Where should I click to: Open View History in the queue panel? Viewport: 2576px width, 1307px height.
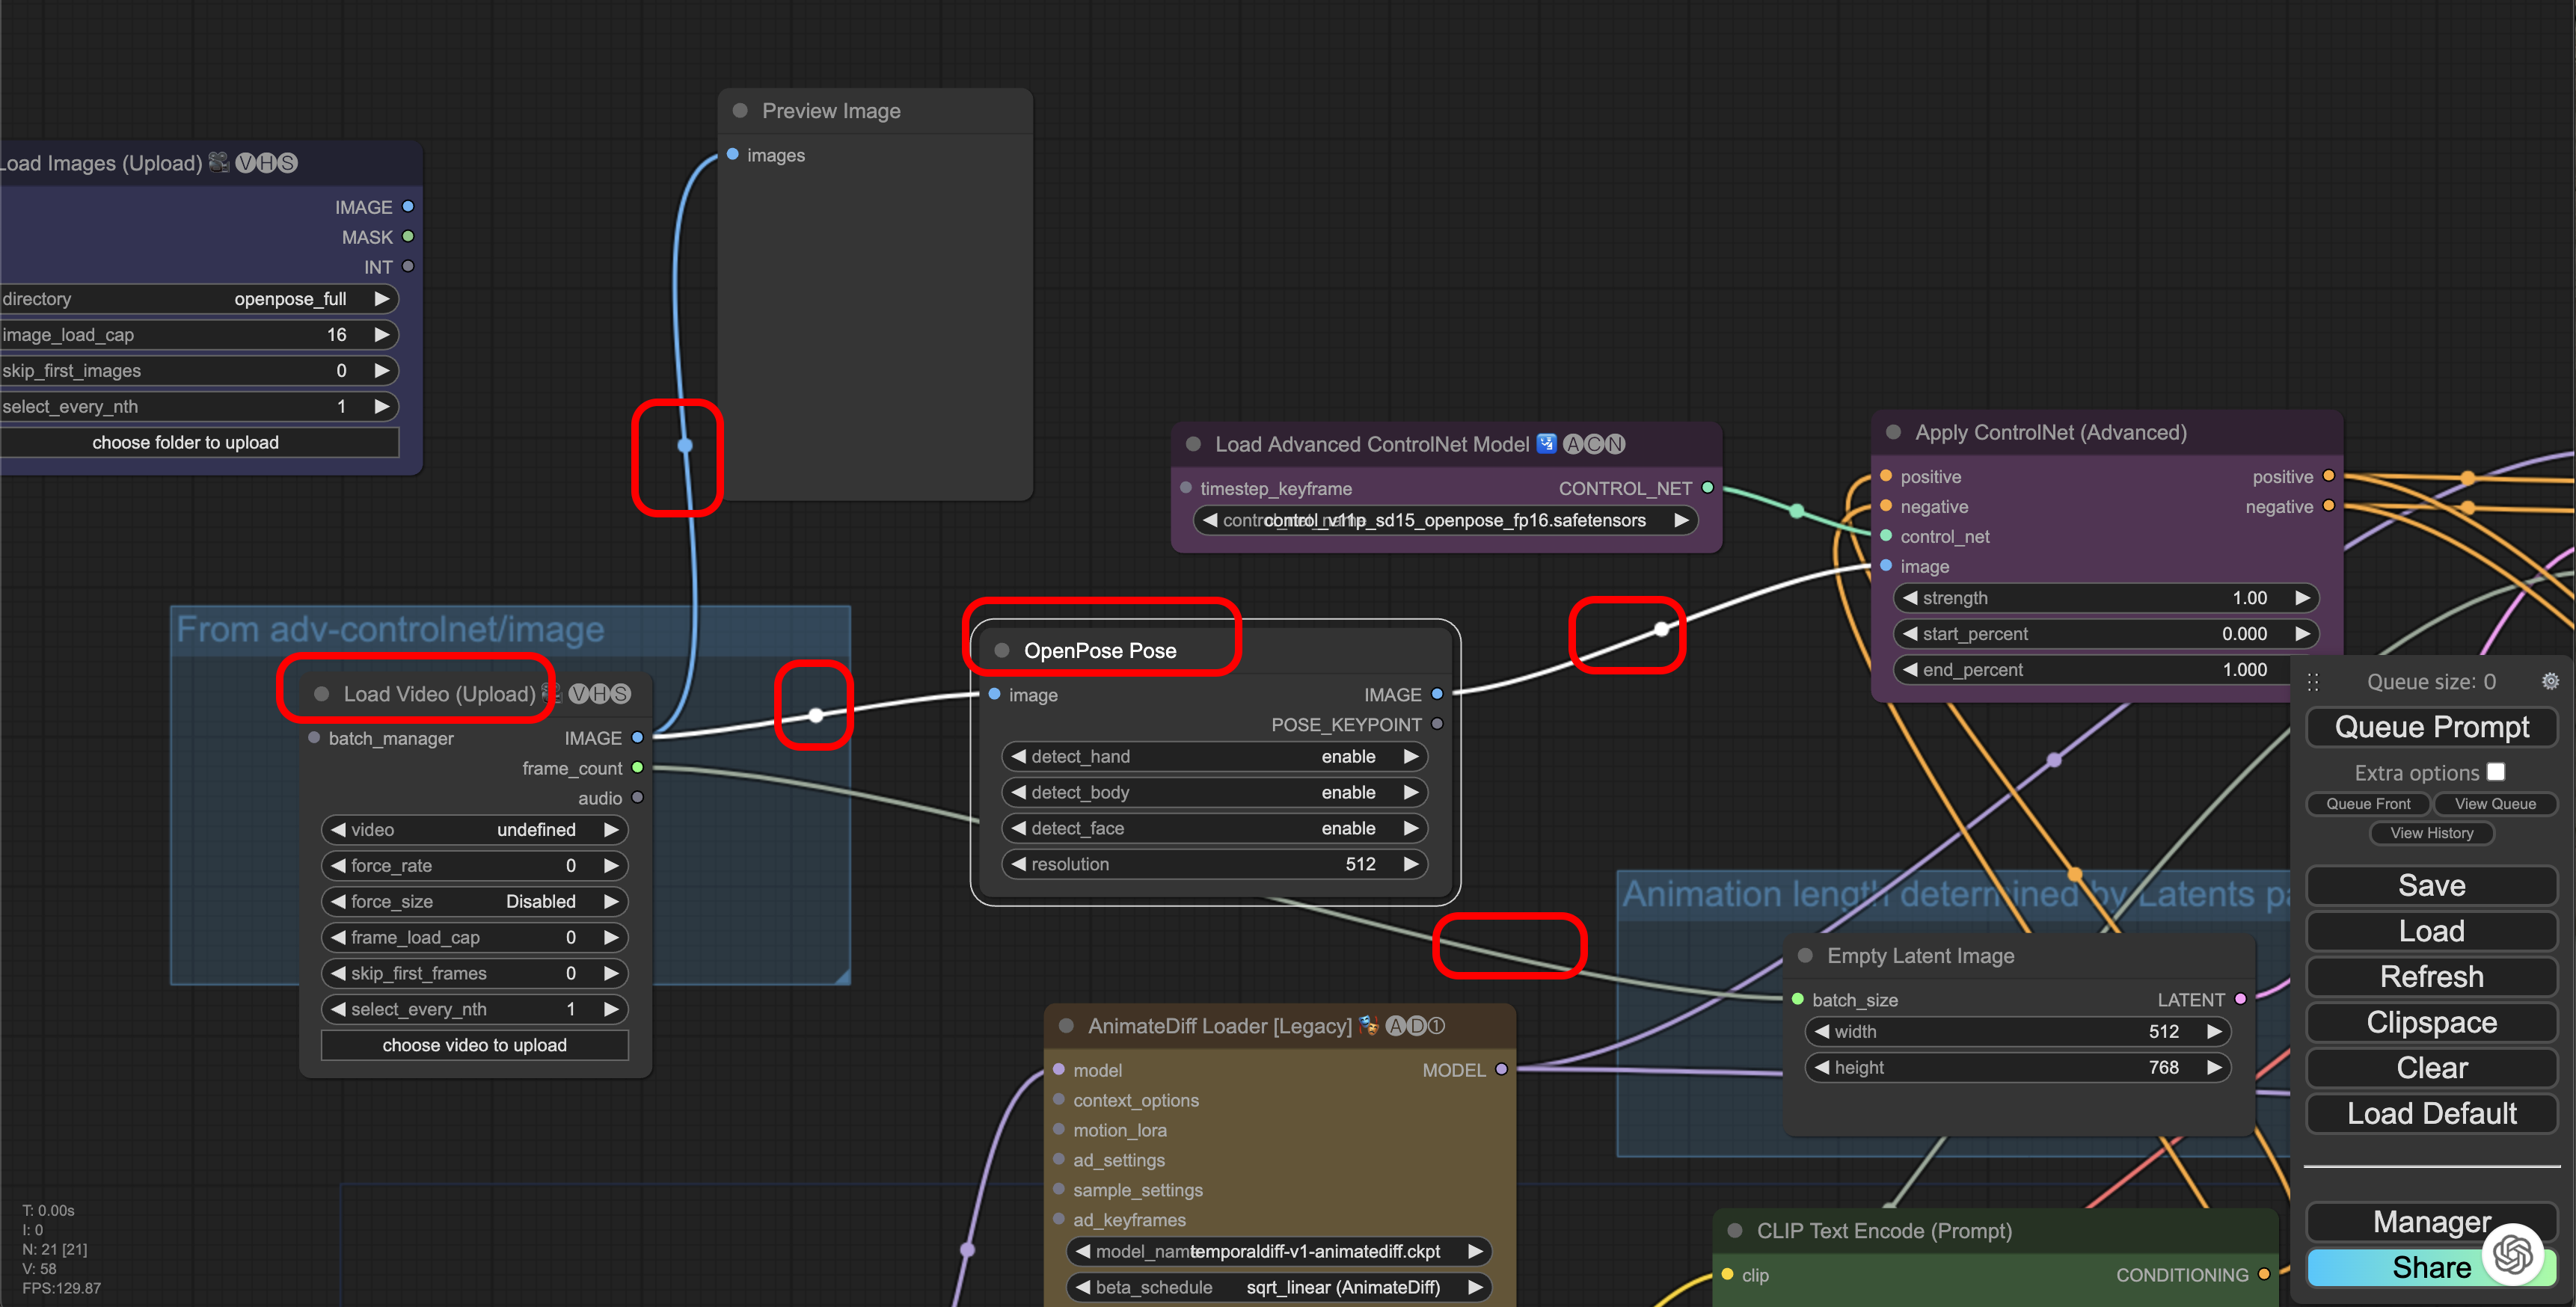[x=2431, y=833]
